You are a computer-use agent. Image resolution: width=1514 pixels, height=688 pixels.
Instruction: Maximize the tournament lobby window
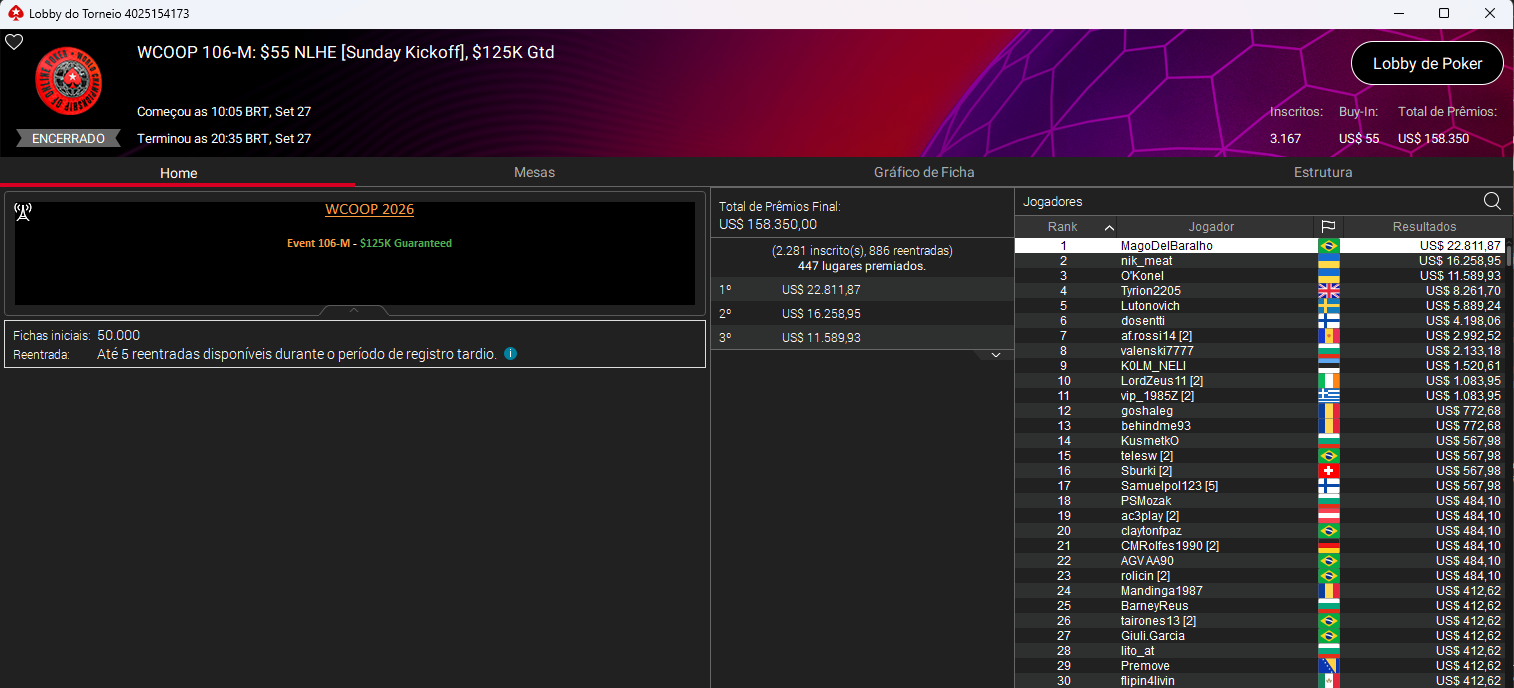tap(1443, 13)
